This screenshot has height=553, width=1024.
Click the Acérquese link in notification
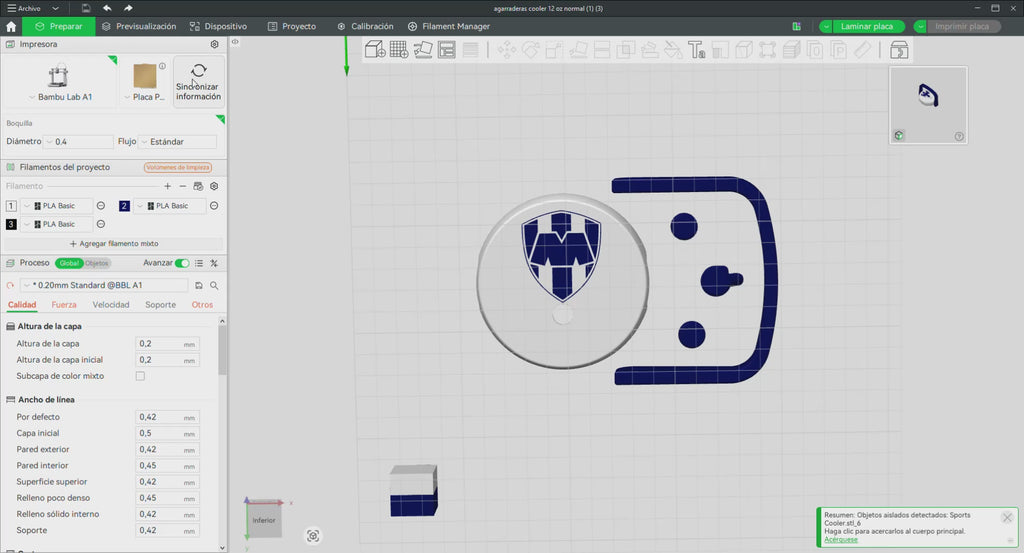(x=840, y=539)
